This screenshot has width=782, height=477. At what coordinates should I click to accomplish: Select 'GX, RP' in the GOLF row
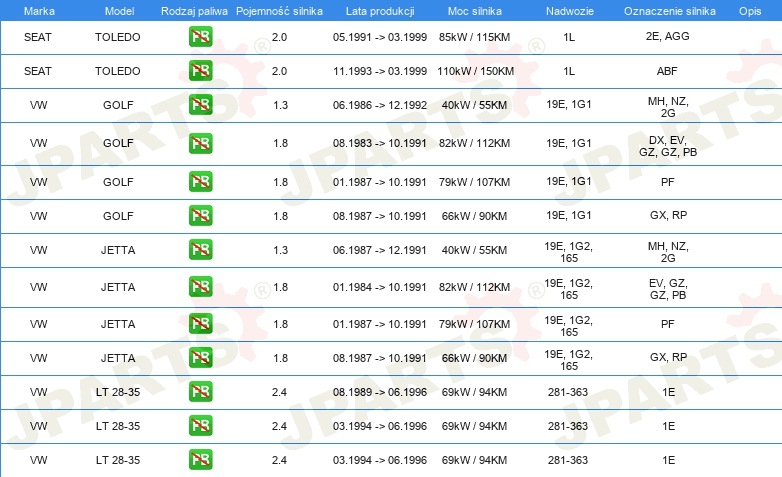(x=668, y=215)
